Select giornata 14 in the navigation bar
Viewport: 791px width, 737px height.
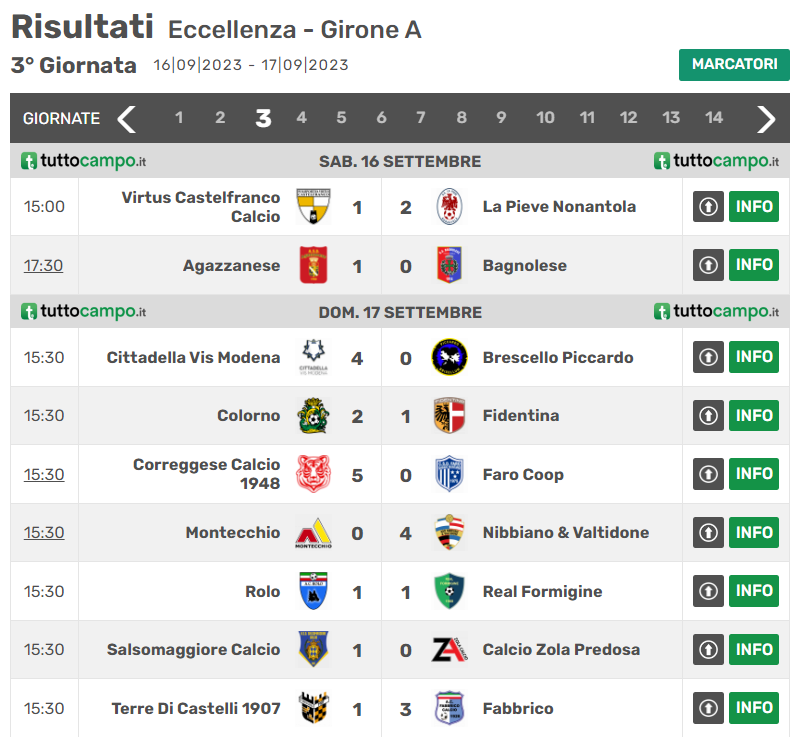click(x=714, y=118)
